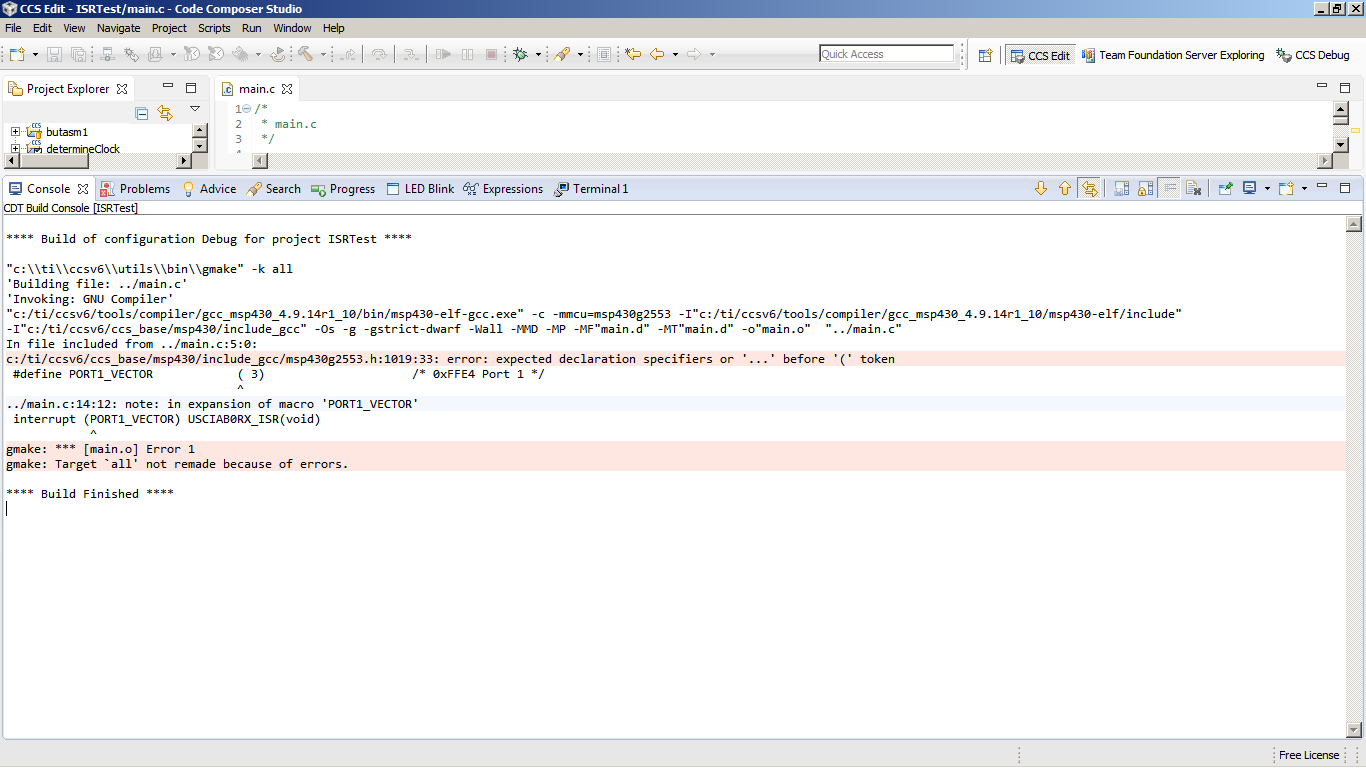
Task: Open the New icon's dropdown arrow
Action: coord(35,54)
